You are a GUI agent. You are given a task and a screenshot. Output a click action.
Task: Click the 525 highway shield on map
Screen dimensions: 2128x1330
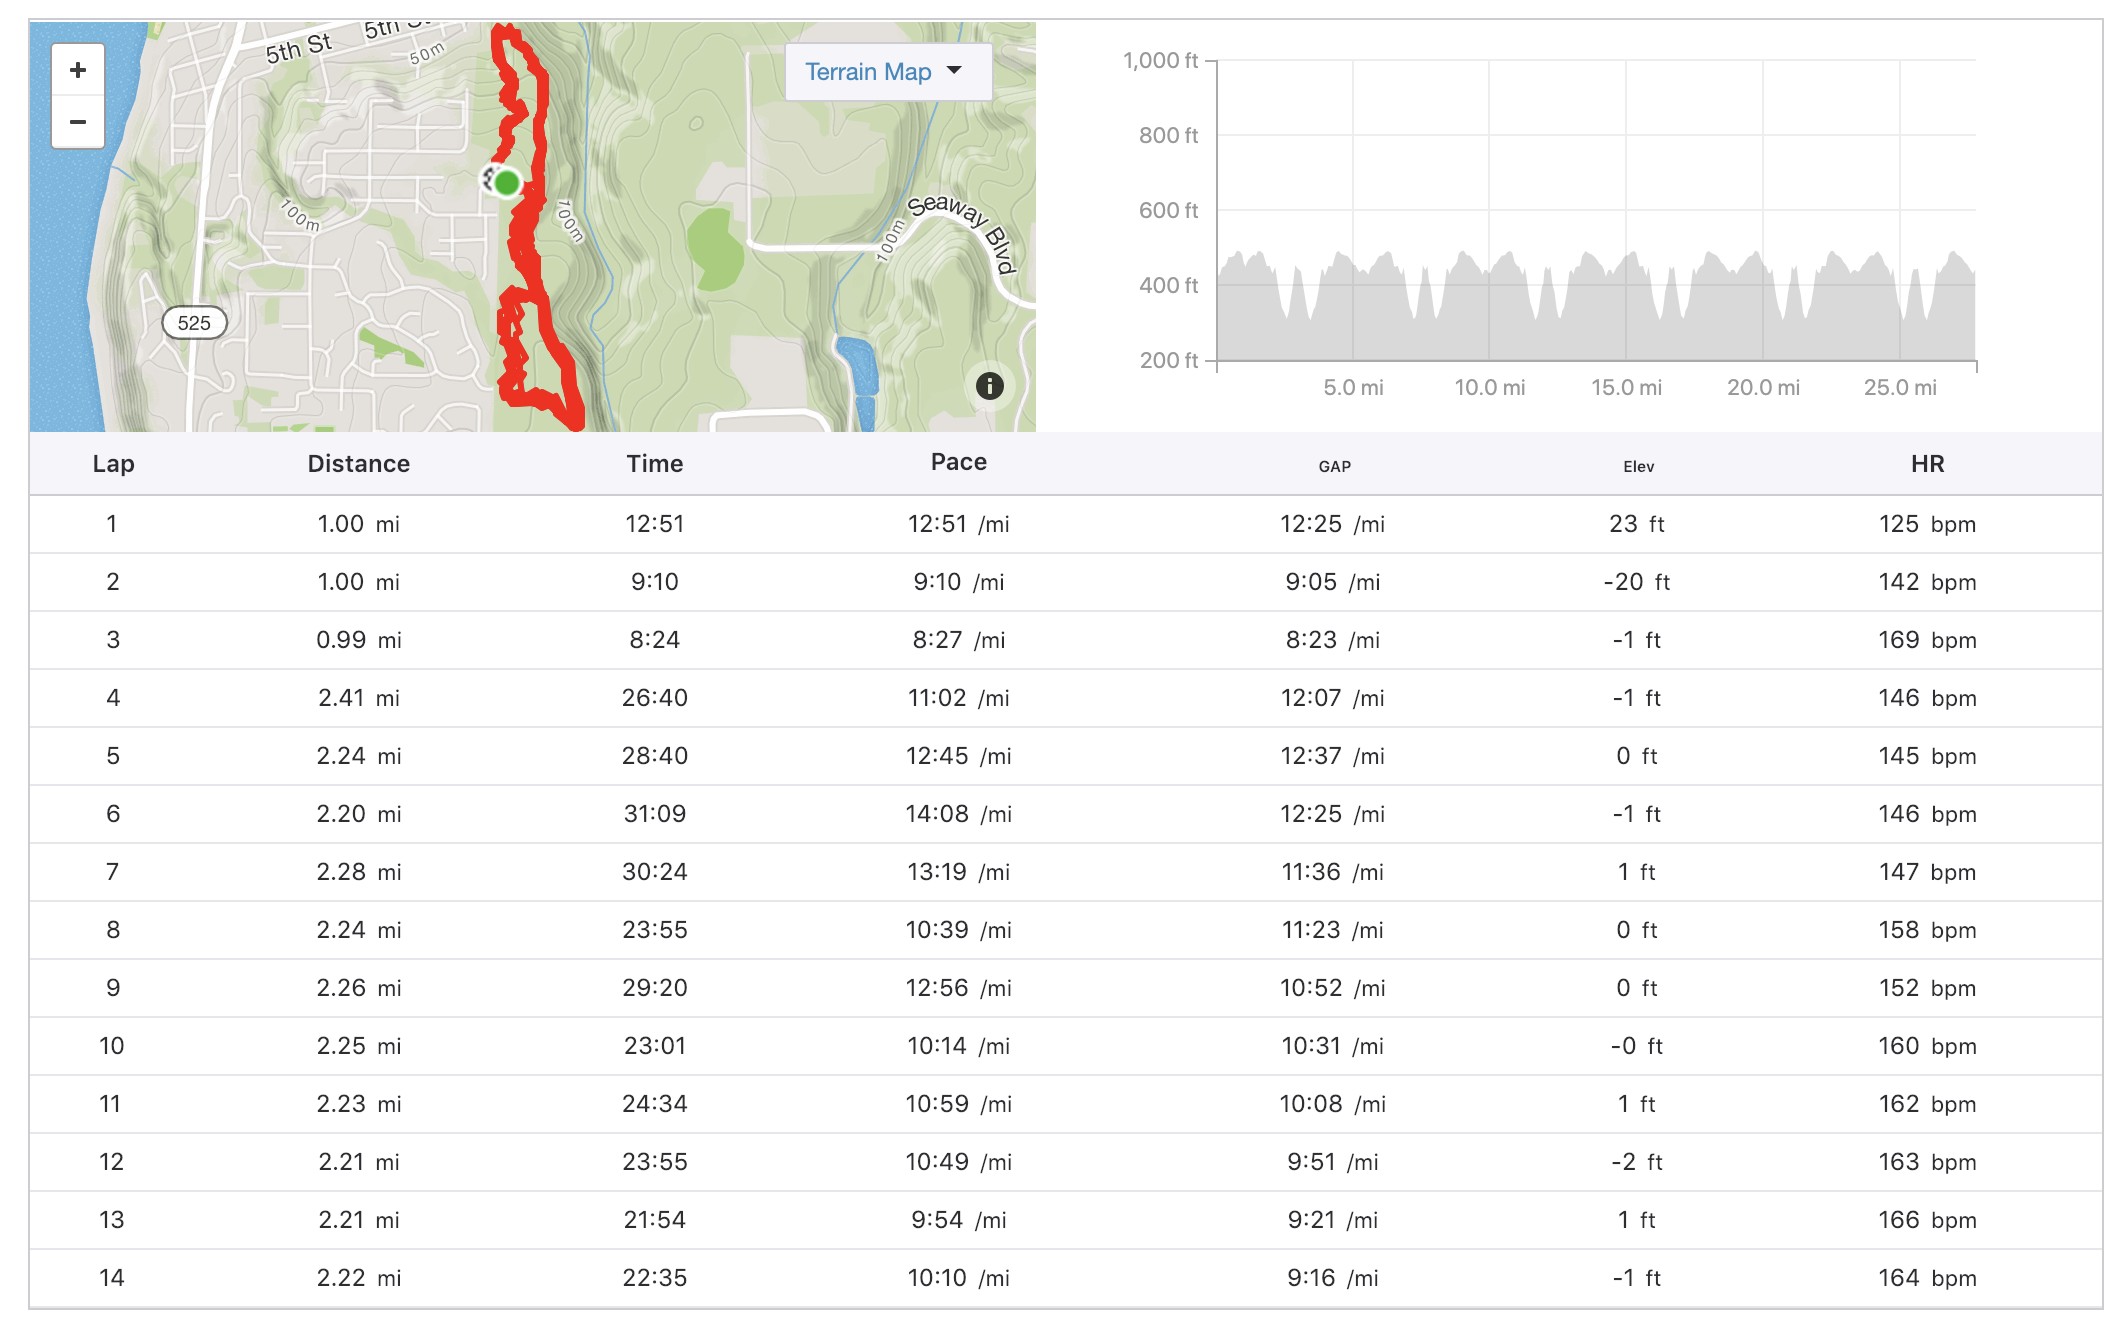(x=194, y=323)
